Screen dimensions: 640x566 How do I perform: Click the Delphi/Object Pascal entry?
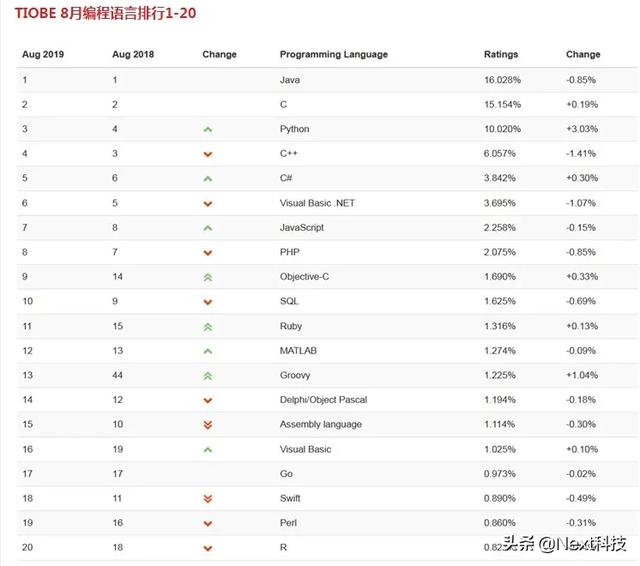[x=323, y=400]
